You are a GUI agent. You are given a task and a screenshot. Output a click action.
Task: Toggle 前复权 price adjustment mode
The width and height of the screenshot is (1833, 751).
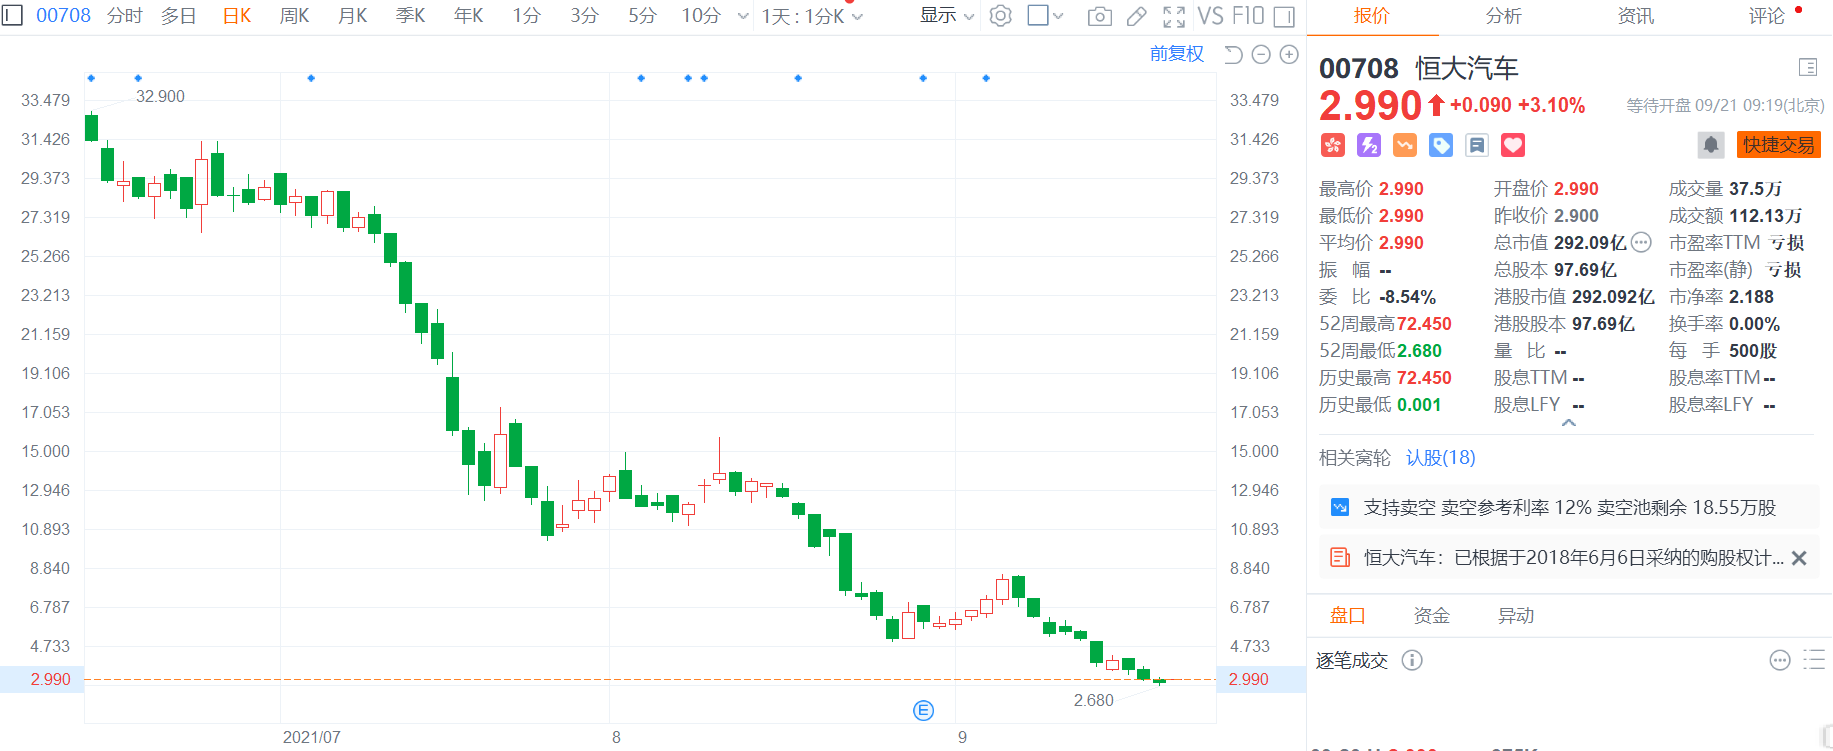coord(1177,54)
